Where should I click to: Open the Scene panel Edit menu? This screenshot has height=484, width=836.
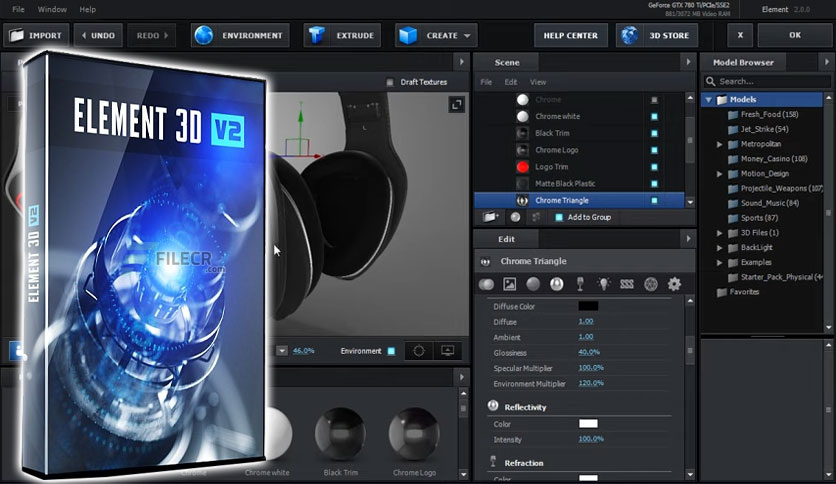(511, 82)
